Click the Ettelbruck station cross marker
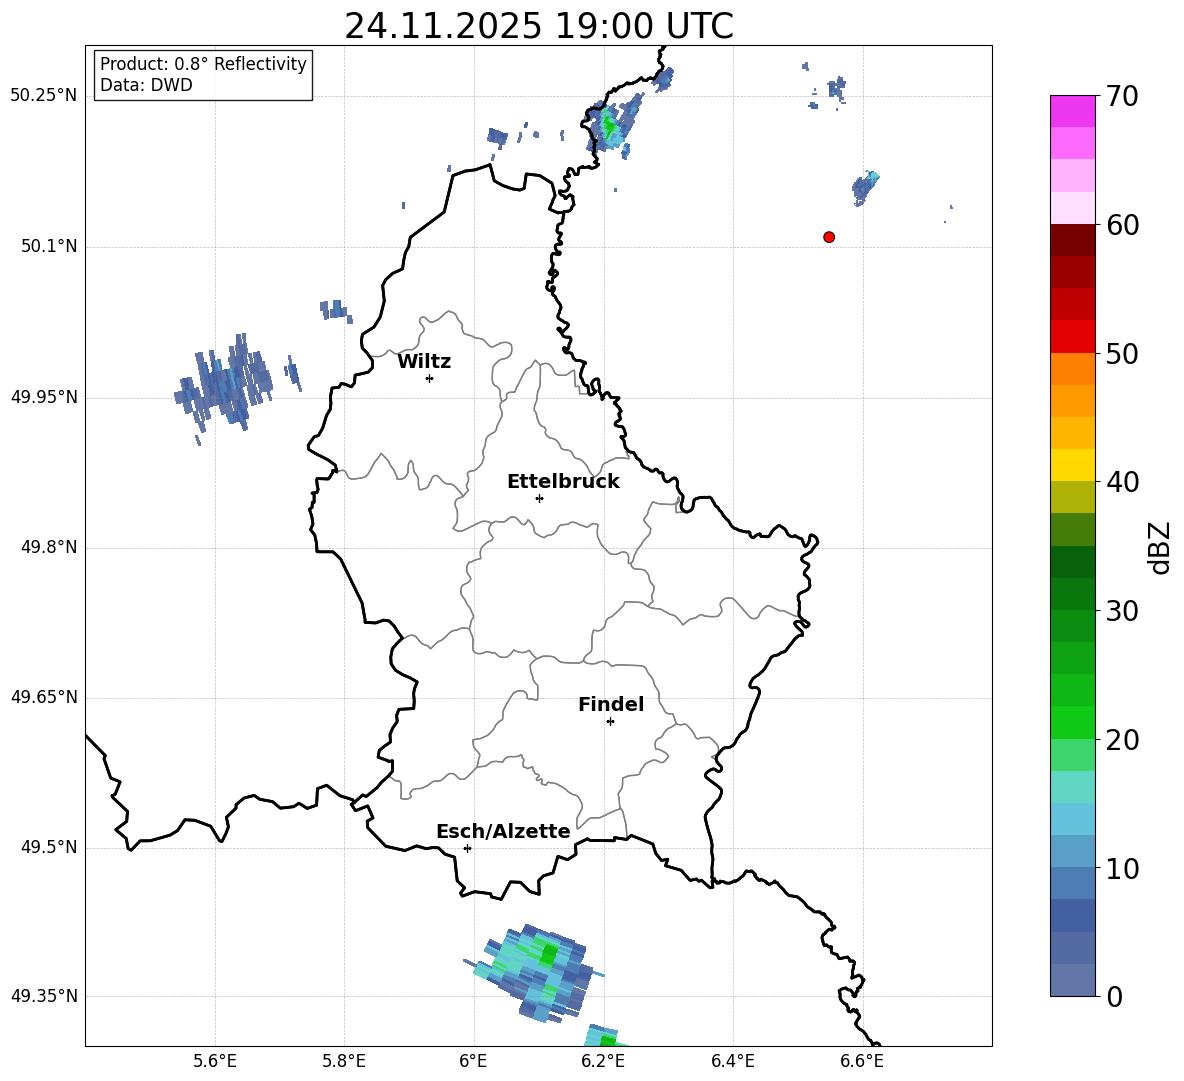This screenshot has width=1184, height=1081. pos(539,498)
